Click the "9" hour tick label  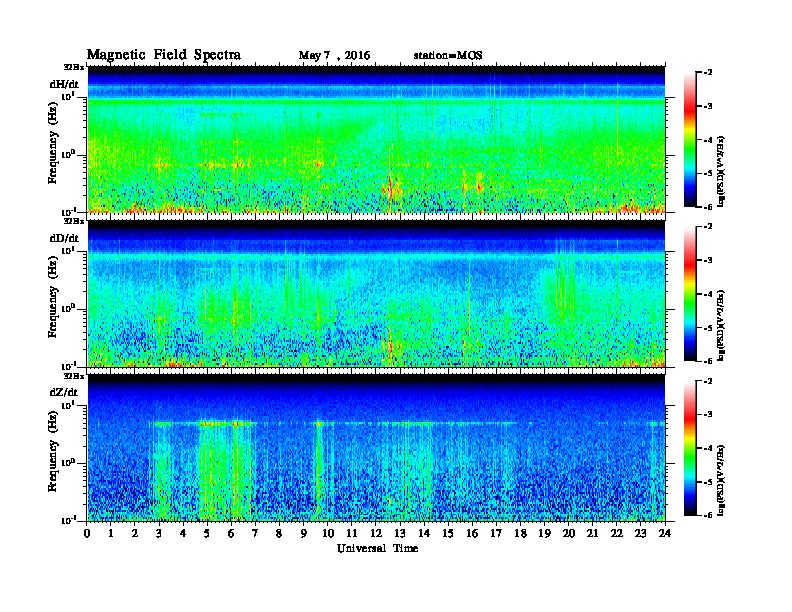[x=304, y=533]
